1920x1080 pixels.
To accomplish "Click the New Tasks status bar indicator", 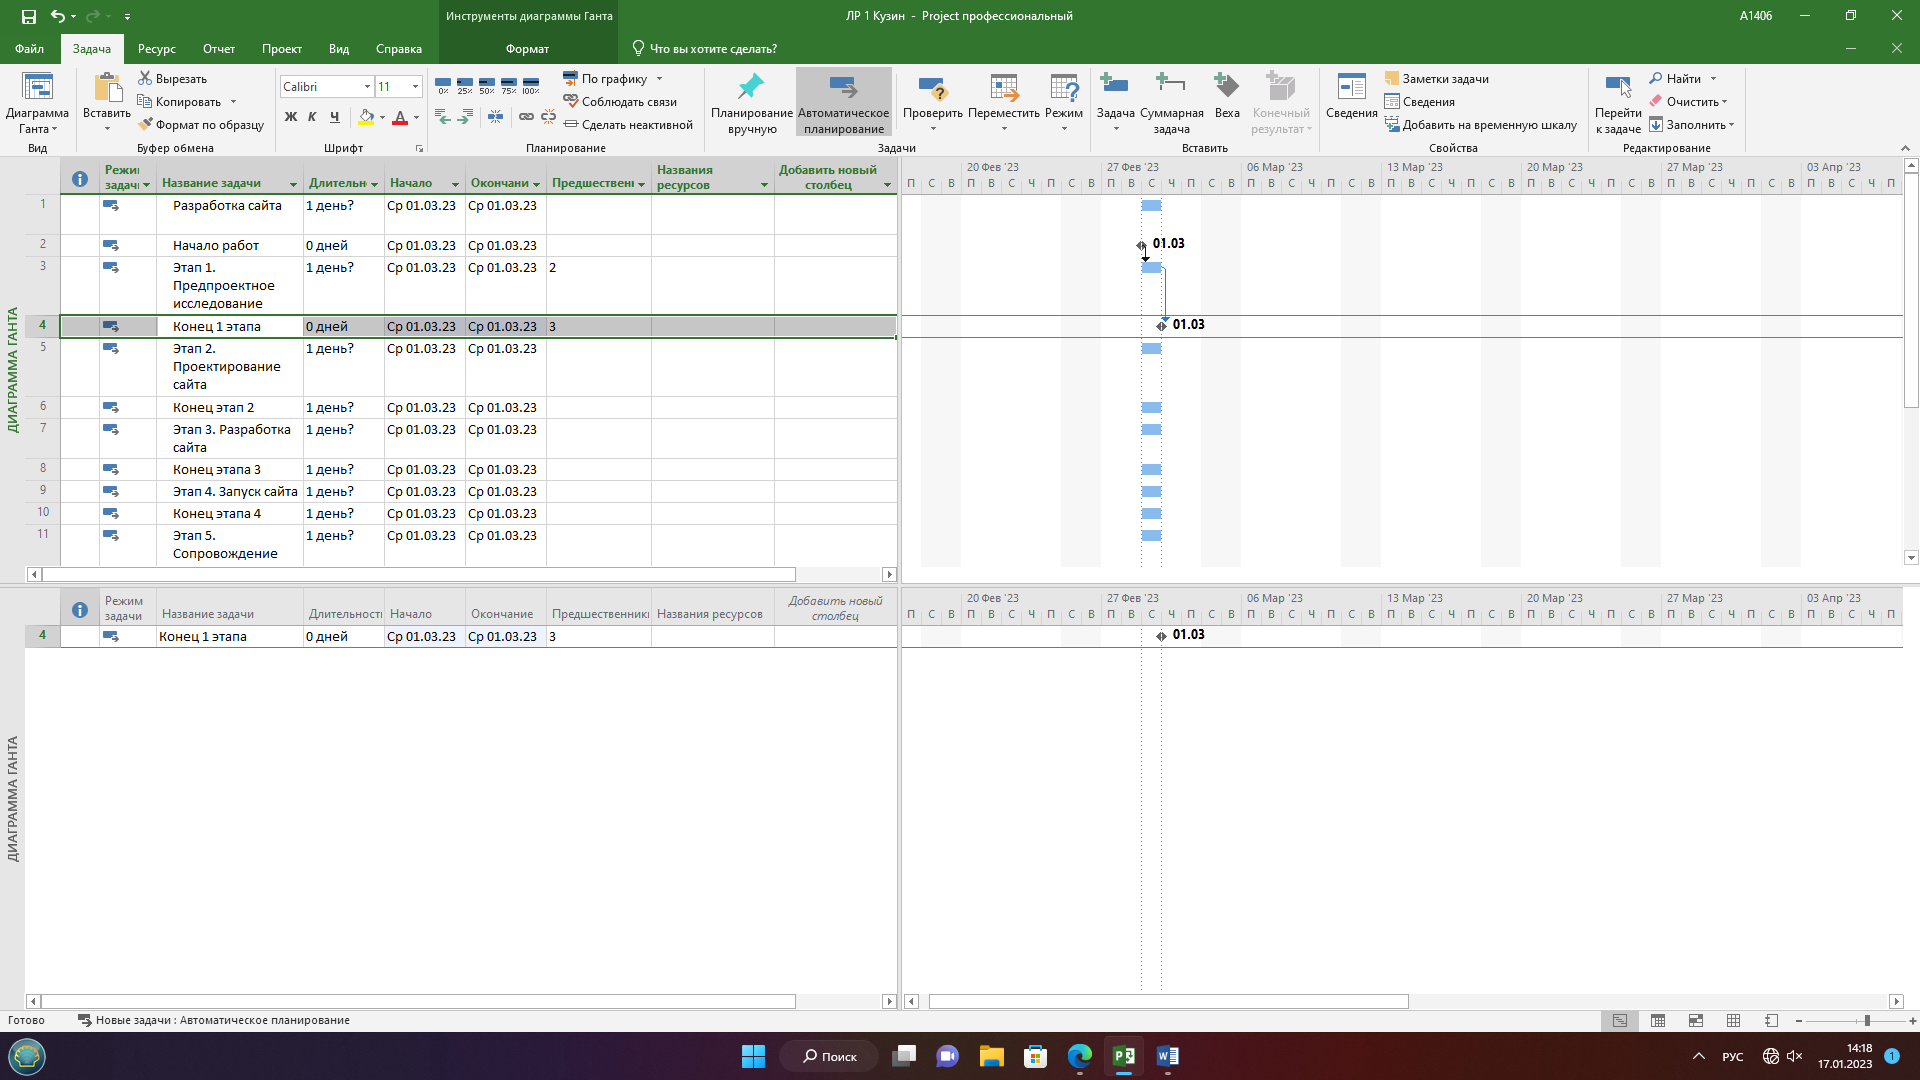I will click(213, 1020).
